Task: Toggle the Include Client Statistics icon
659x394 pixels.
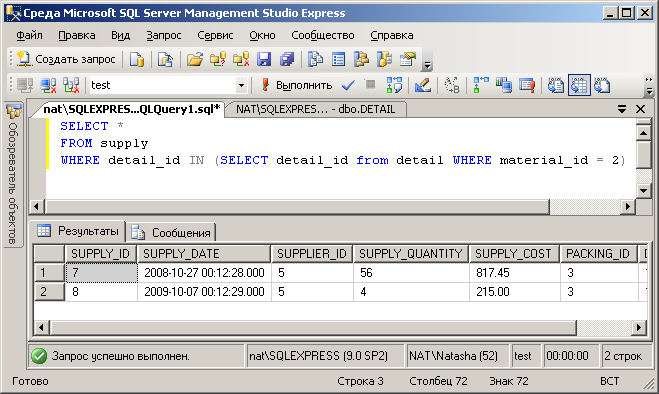Action: (503, 85)
